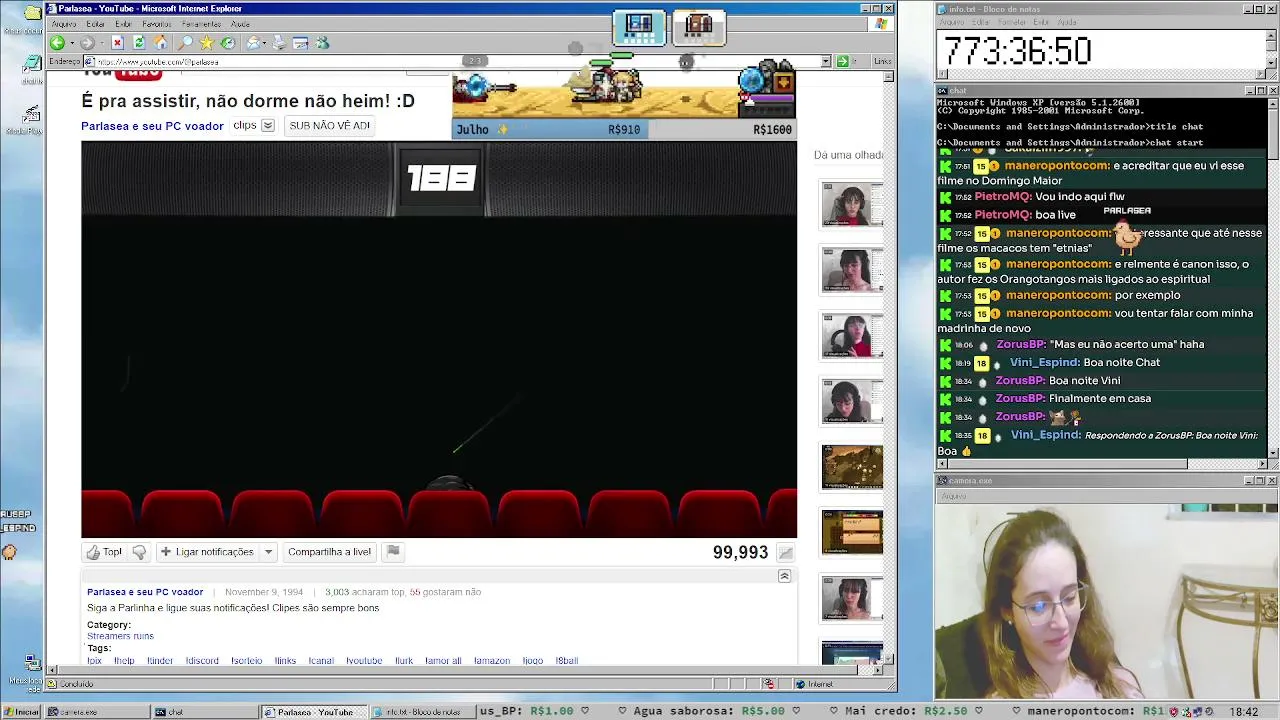This screenshot has width=1280, height=720.
Task: Open the Streamers ruins category link
Action: pos(120,636)
